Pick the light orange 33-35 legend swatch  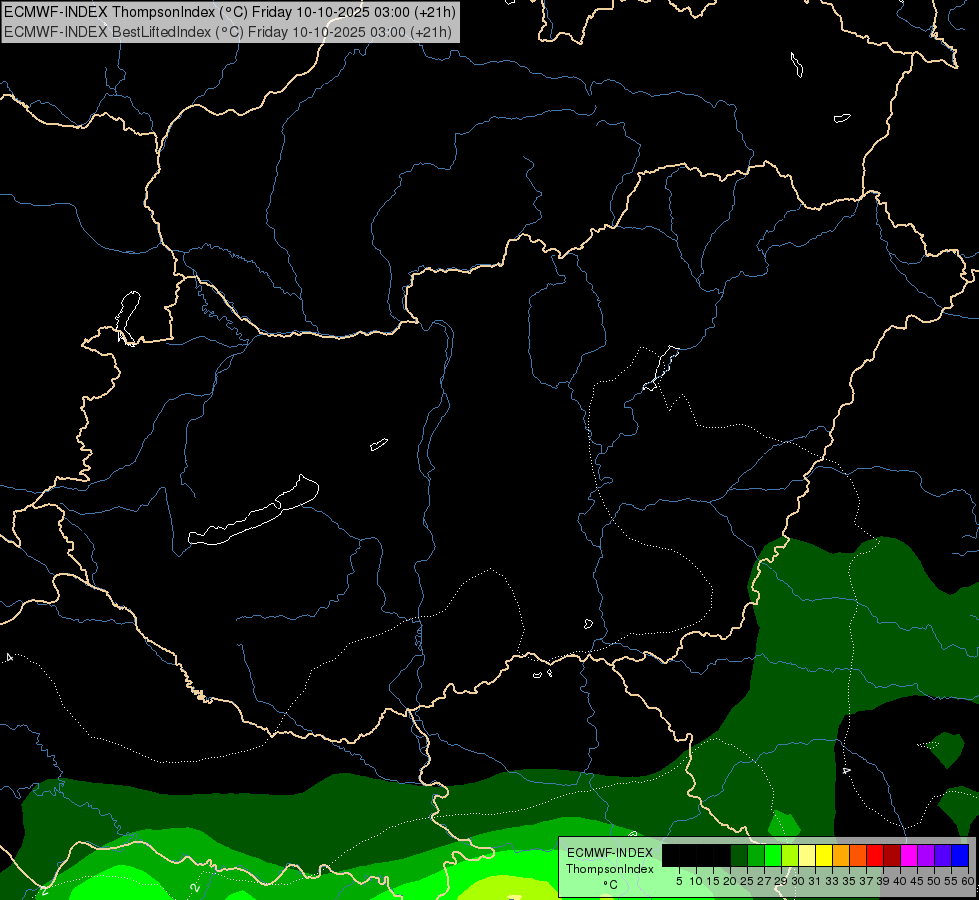(841, 856)
